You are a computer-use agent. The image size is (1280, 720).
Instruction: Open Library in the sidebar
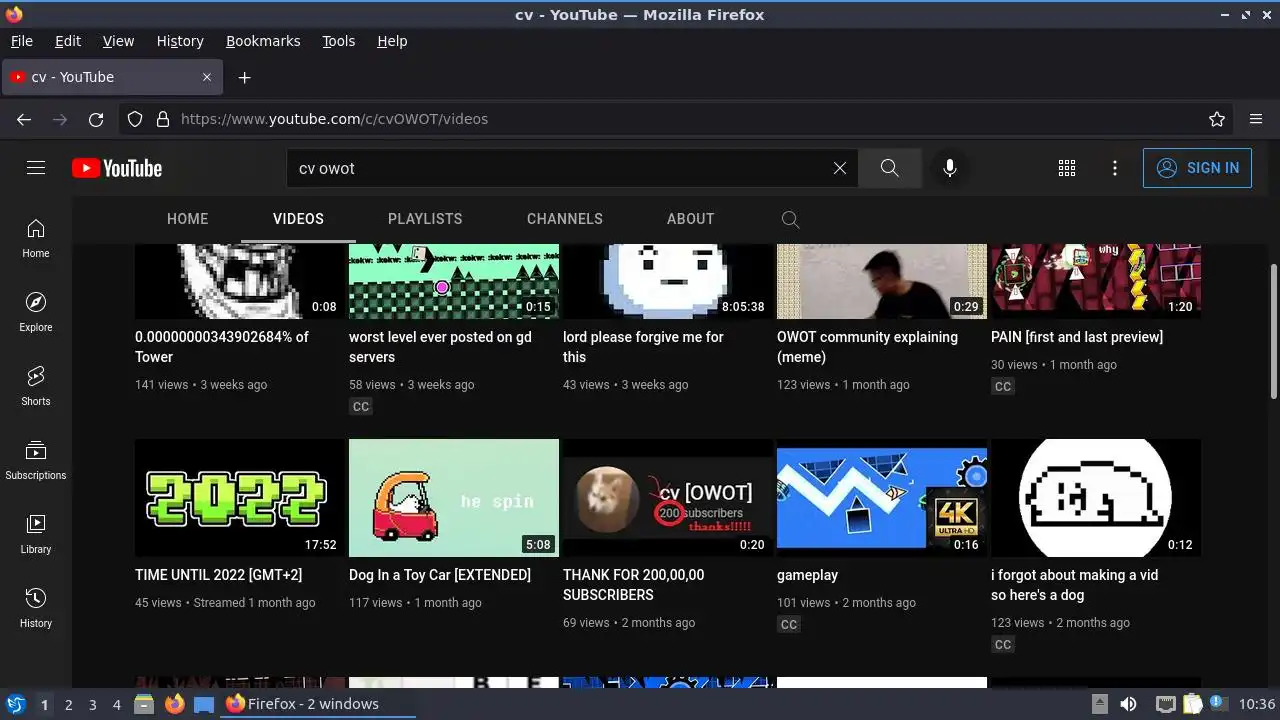(x=36, y=535)
